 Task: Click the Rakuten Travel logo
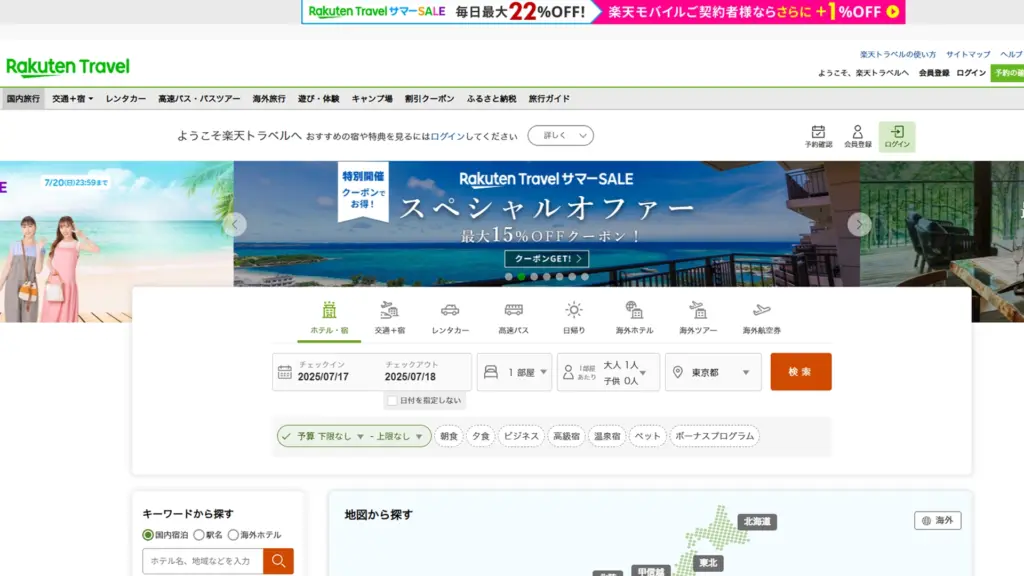[x=68, y=67]
